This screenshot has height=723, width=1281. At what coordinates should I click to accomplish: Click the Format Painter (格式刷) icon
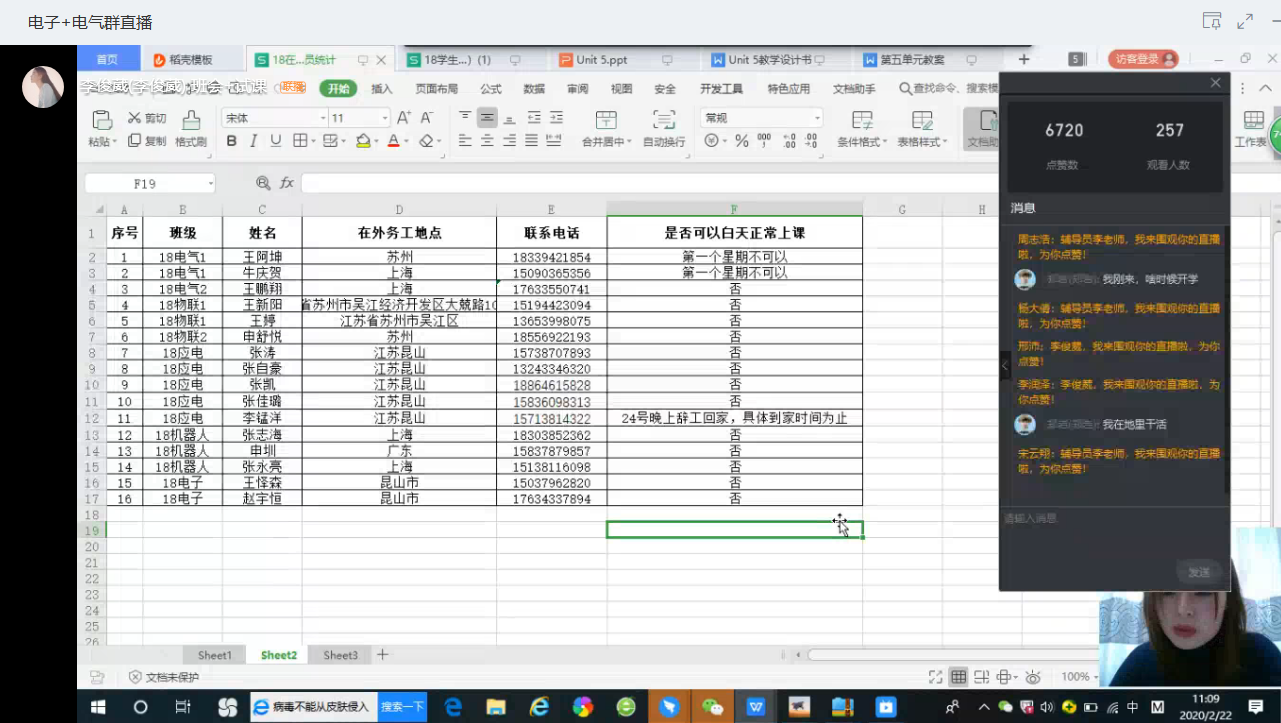(191, 121)
